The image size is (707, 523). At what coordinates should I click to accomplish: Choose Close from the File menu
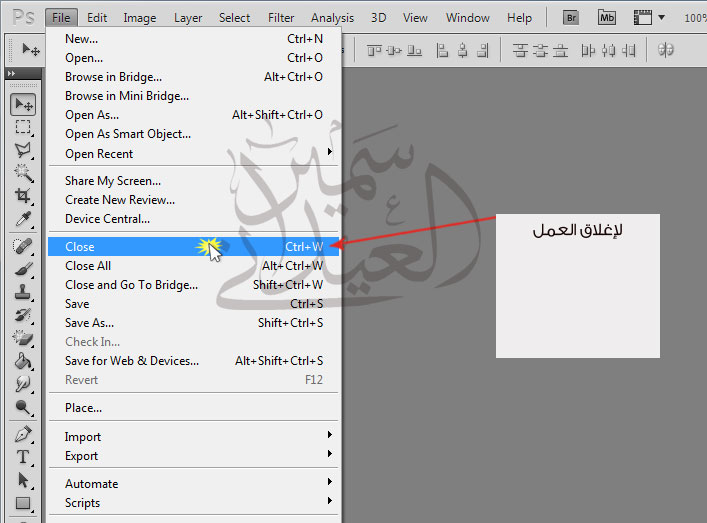pyautogui.click(x=193, y=247)
